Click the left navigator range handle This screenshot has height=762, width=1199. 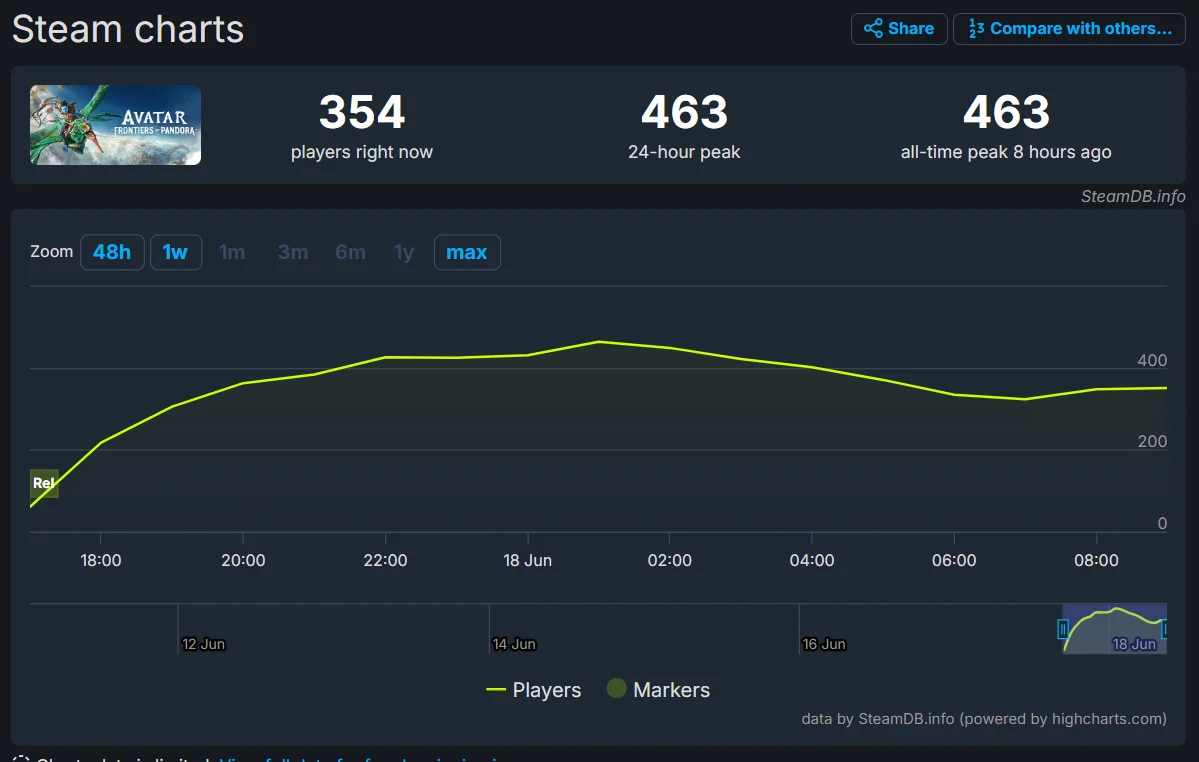point(1063,629)
